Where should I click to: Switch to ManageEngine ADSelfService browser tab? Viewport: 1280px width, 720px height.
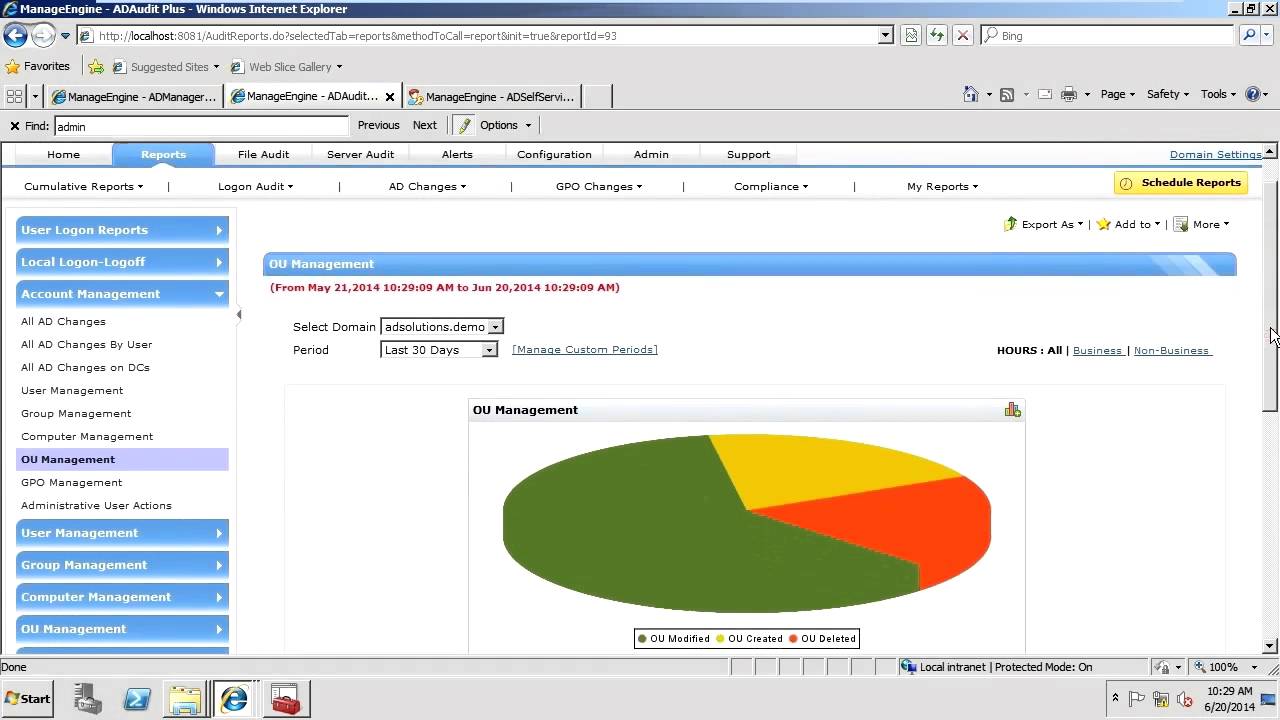point(491,97)
